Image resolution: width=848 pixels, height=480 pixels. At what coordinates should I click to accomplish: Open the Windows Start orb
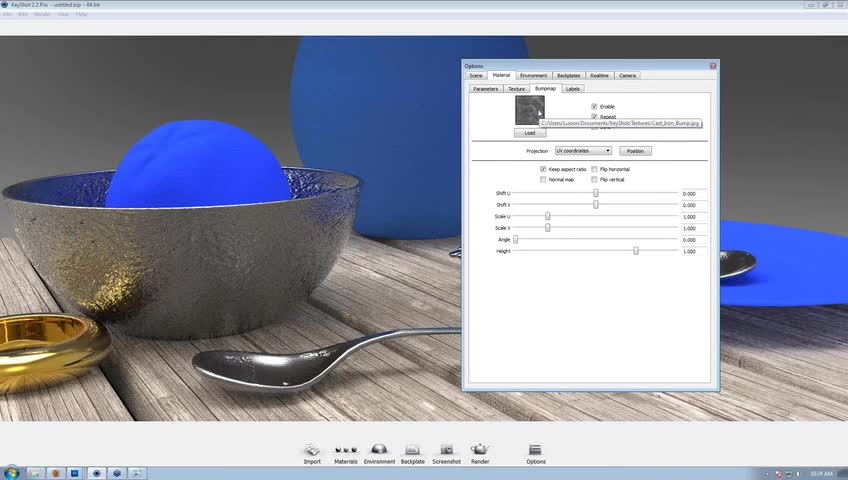tap(11, 473)
